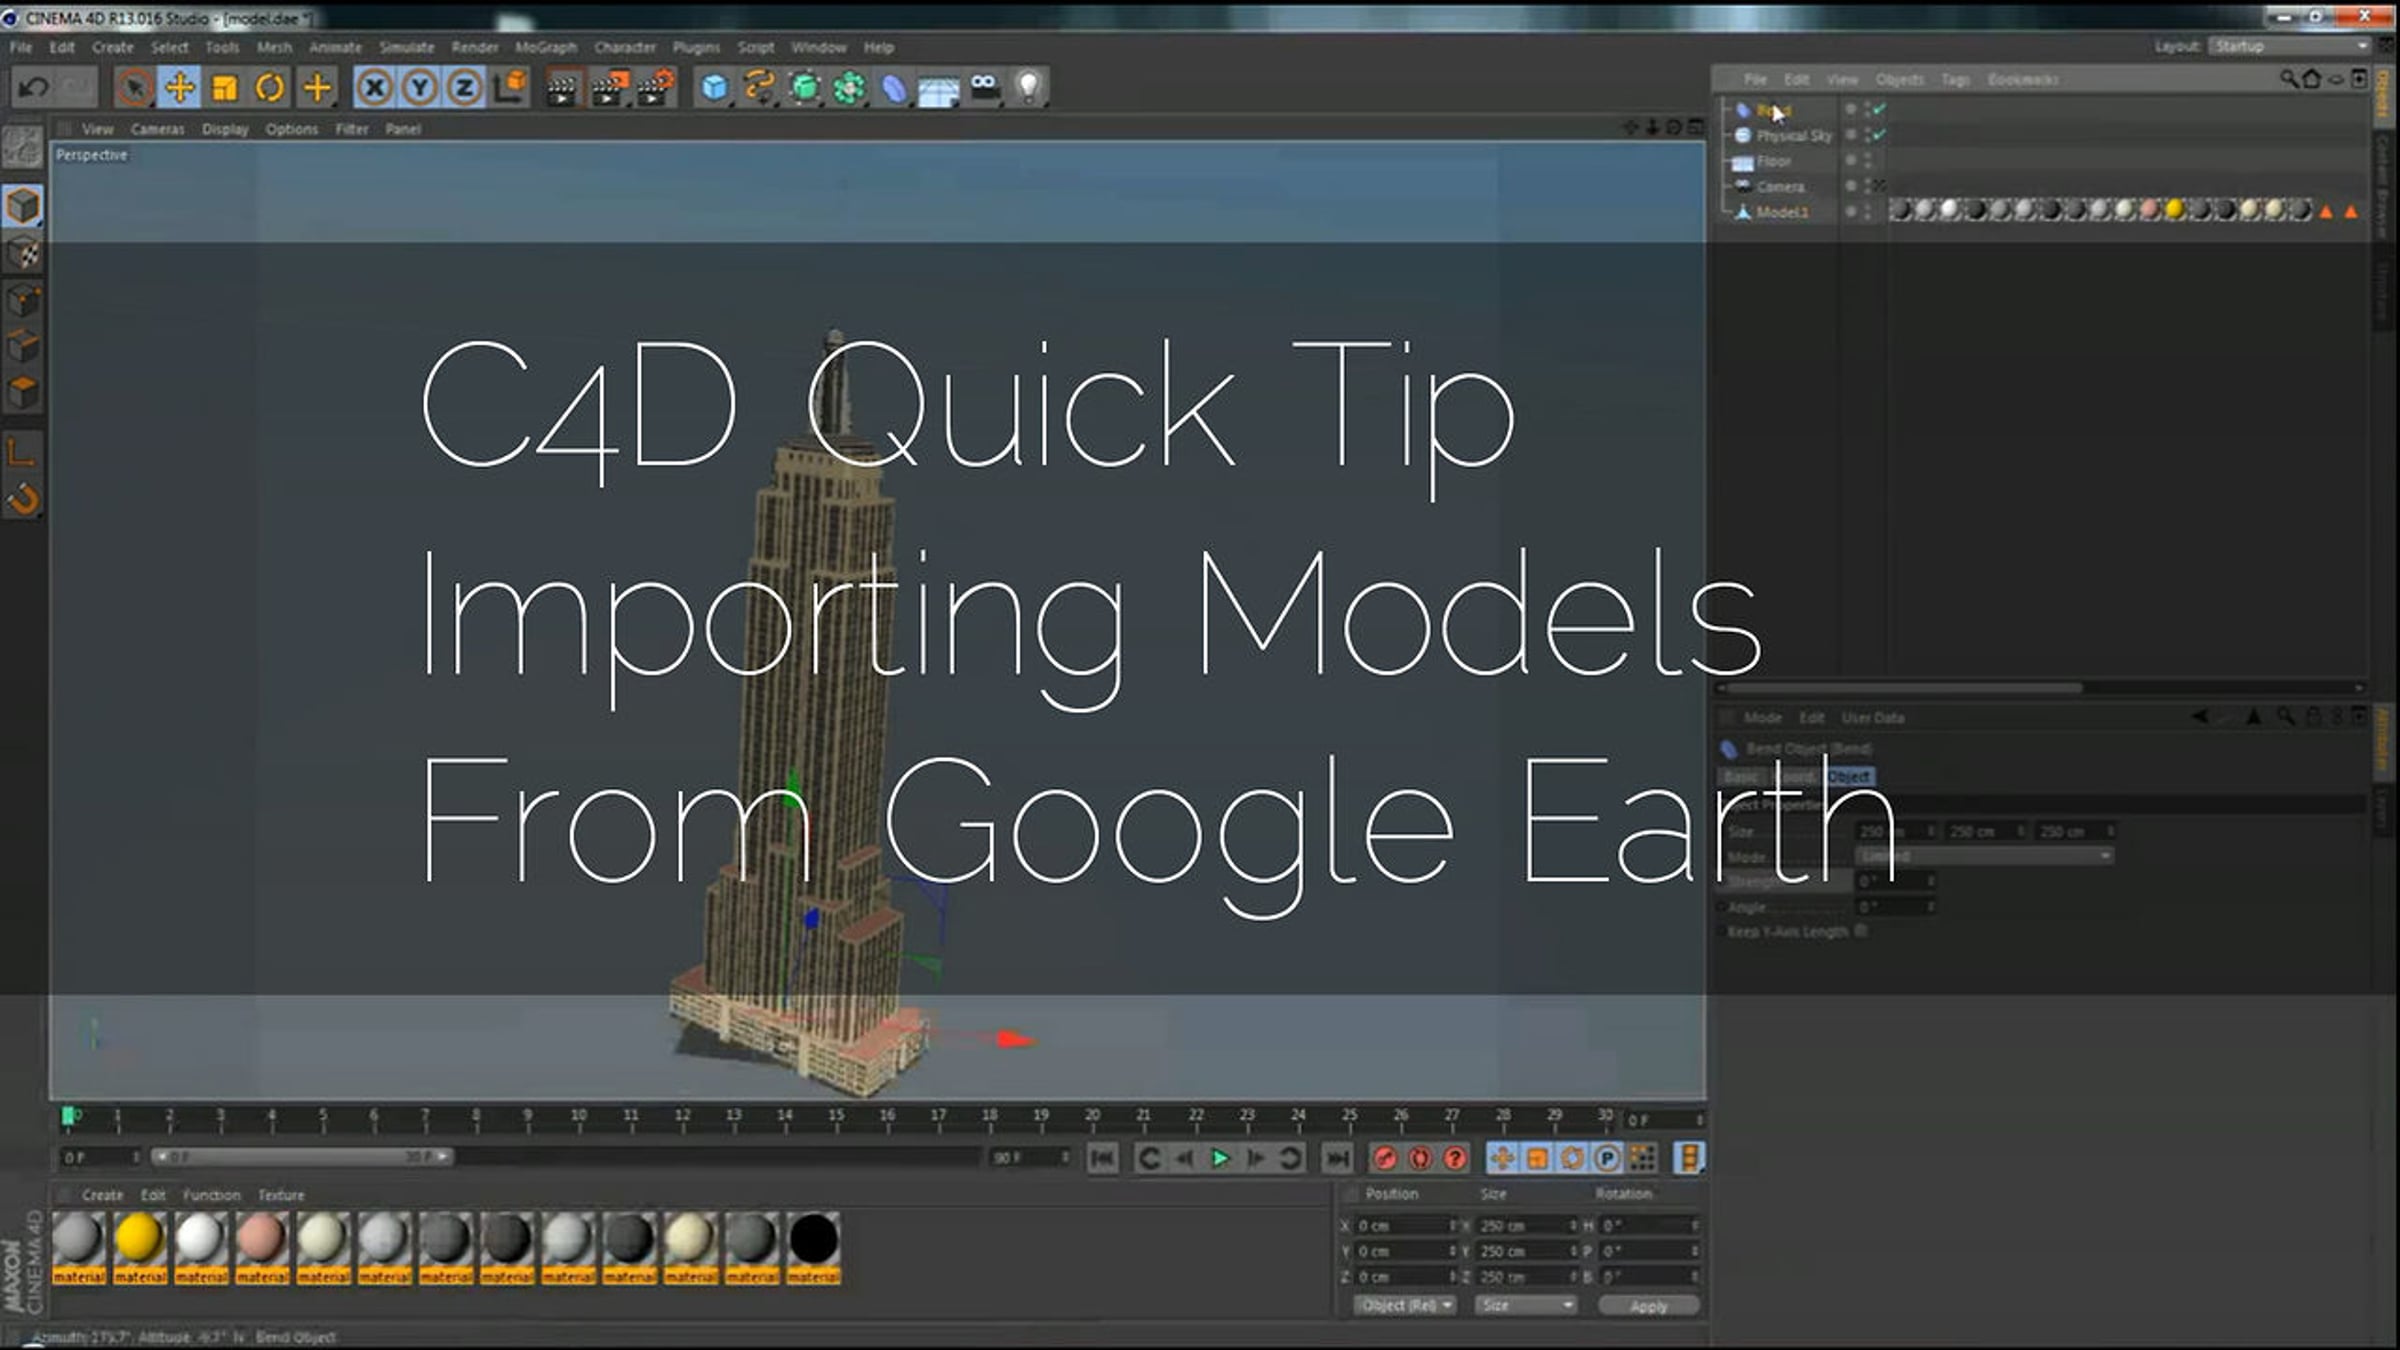The image size is (2400, 1350).
Task: Click the stepper on the Rotation H field
Action: (x=1695, y=1225)
